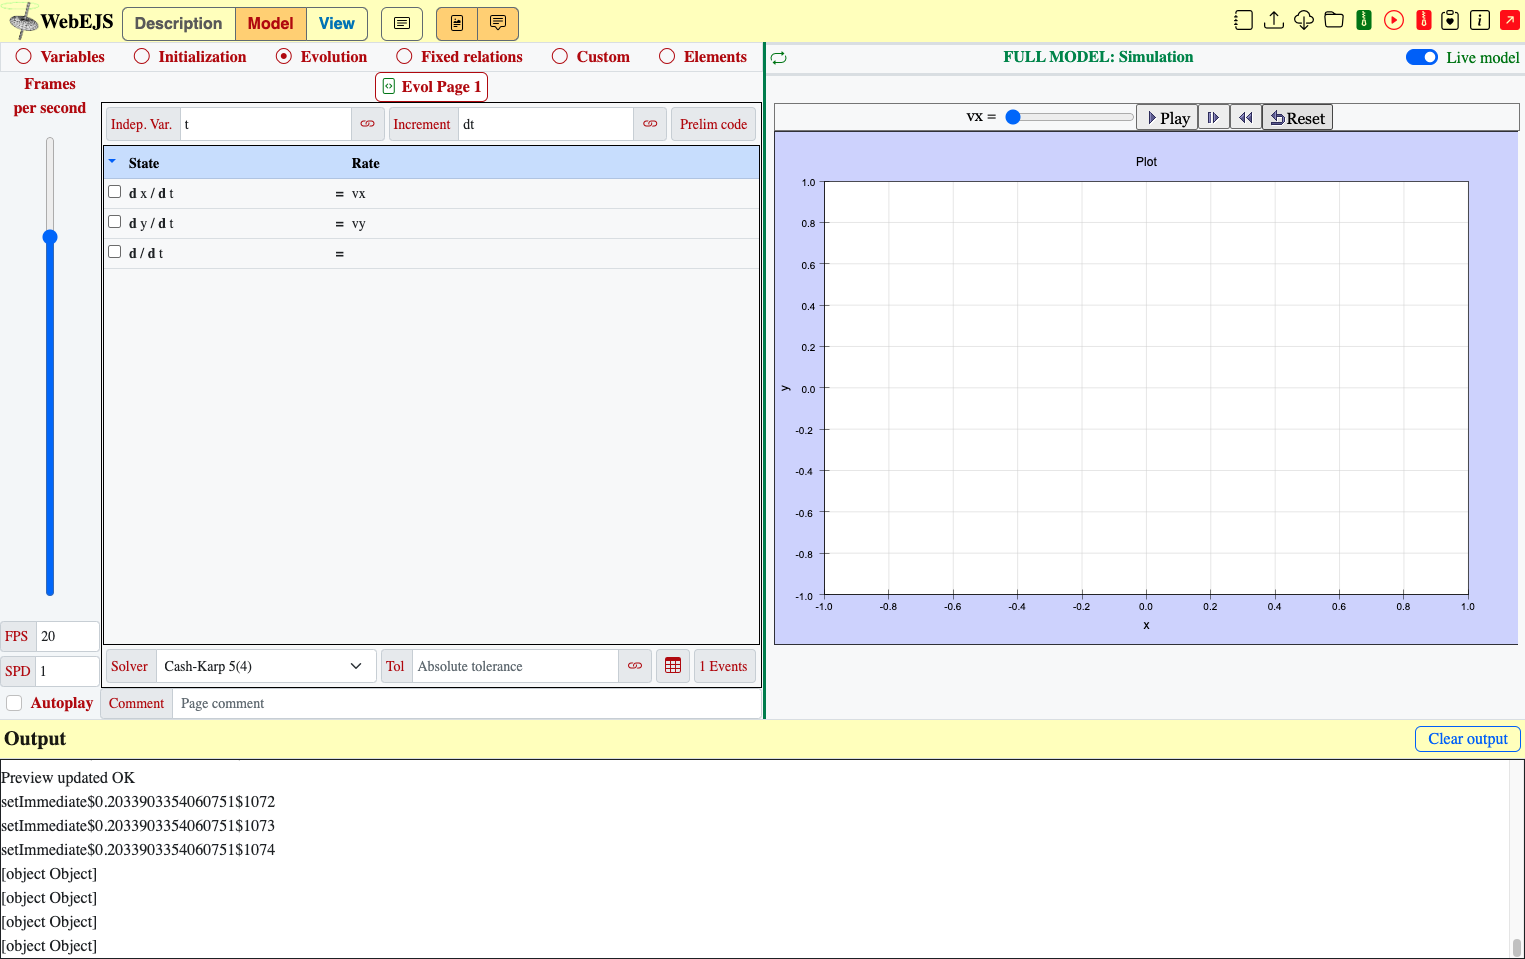Start the simulation with Play

coord(1168,118)
